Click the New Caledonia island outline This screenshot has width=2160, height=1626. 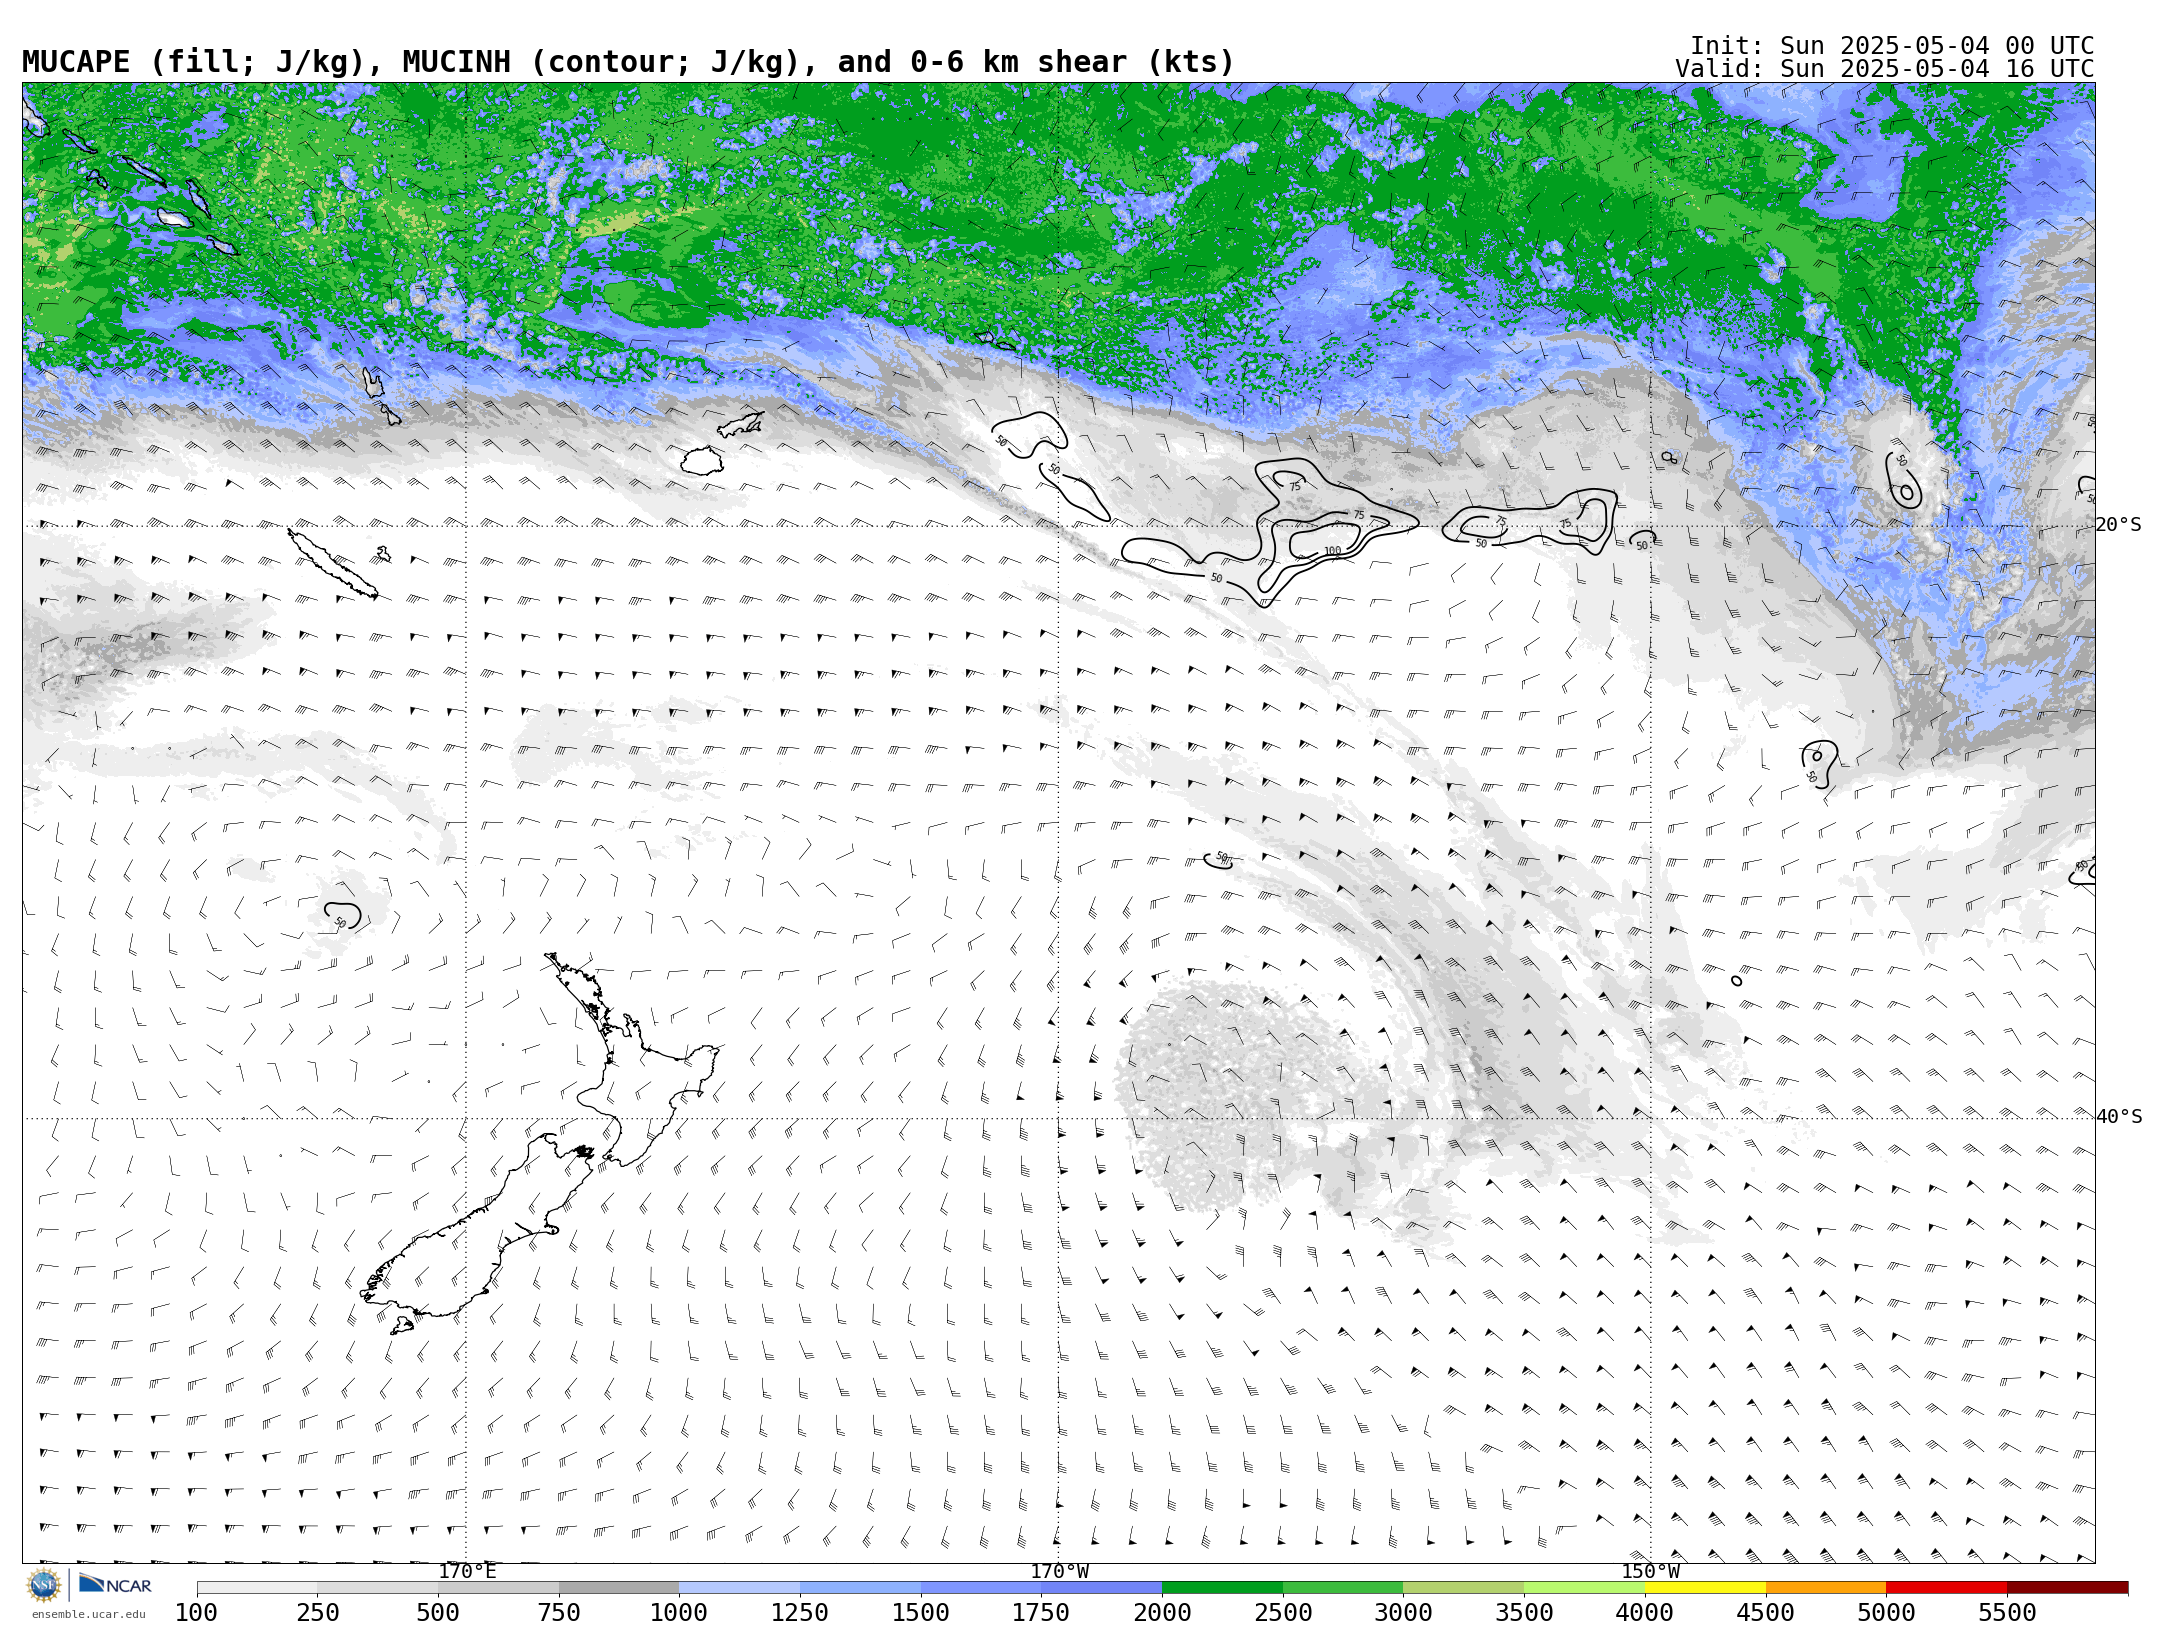pyautogui.click(x=333, y=564)
